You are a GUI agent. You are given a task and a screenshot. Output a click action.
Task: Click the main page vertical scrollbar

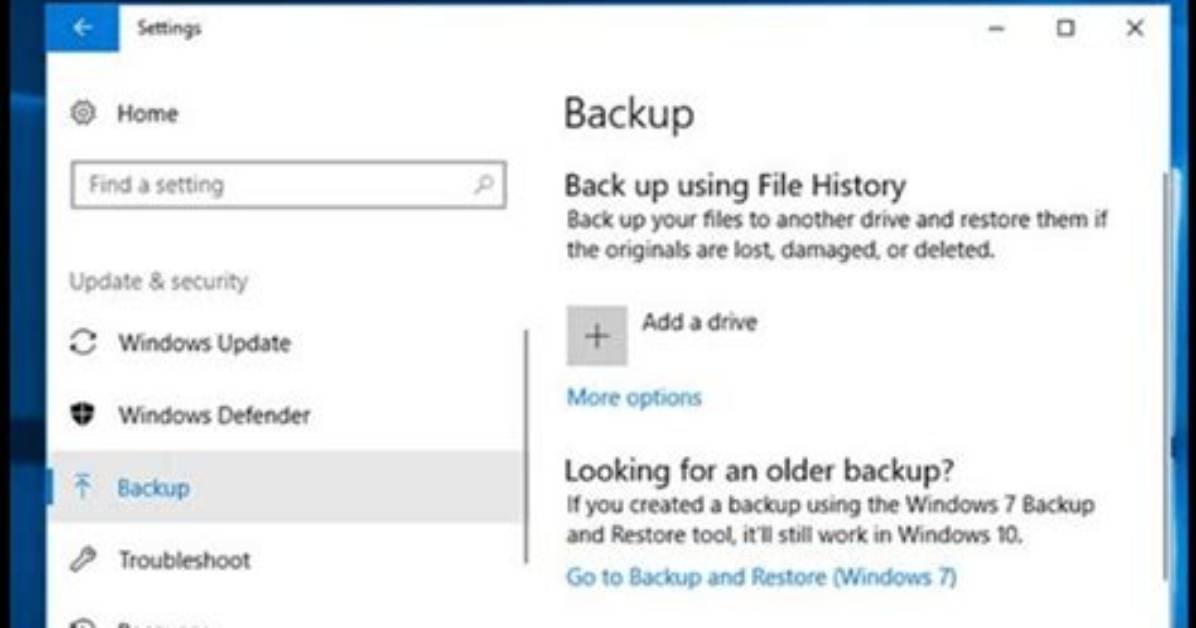(1163, 378)
